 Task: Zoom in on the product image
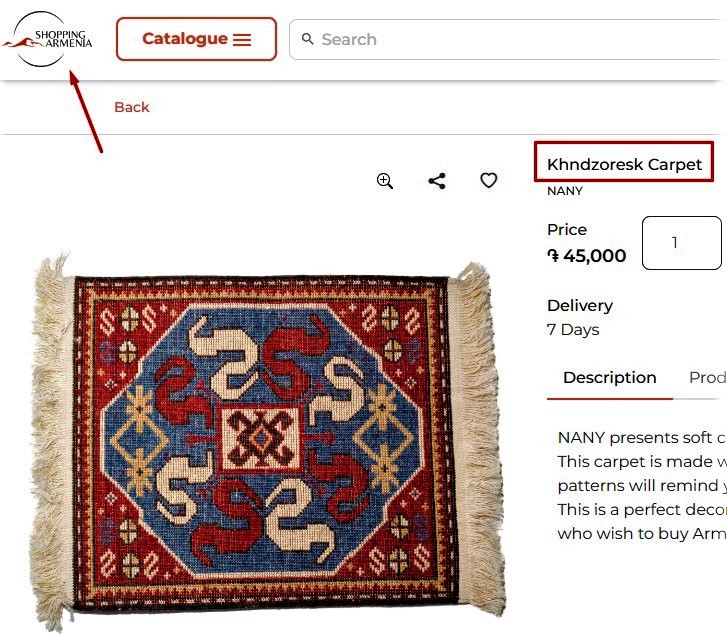385,181
